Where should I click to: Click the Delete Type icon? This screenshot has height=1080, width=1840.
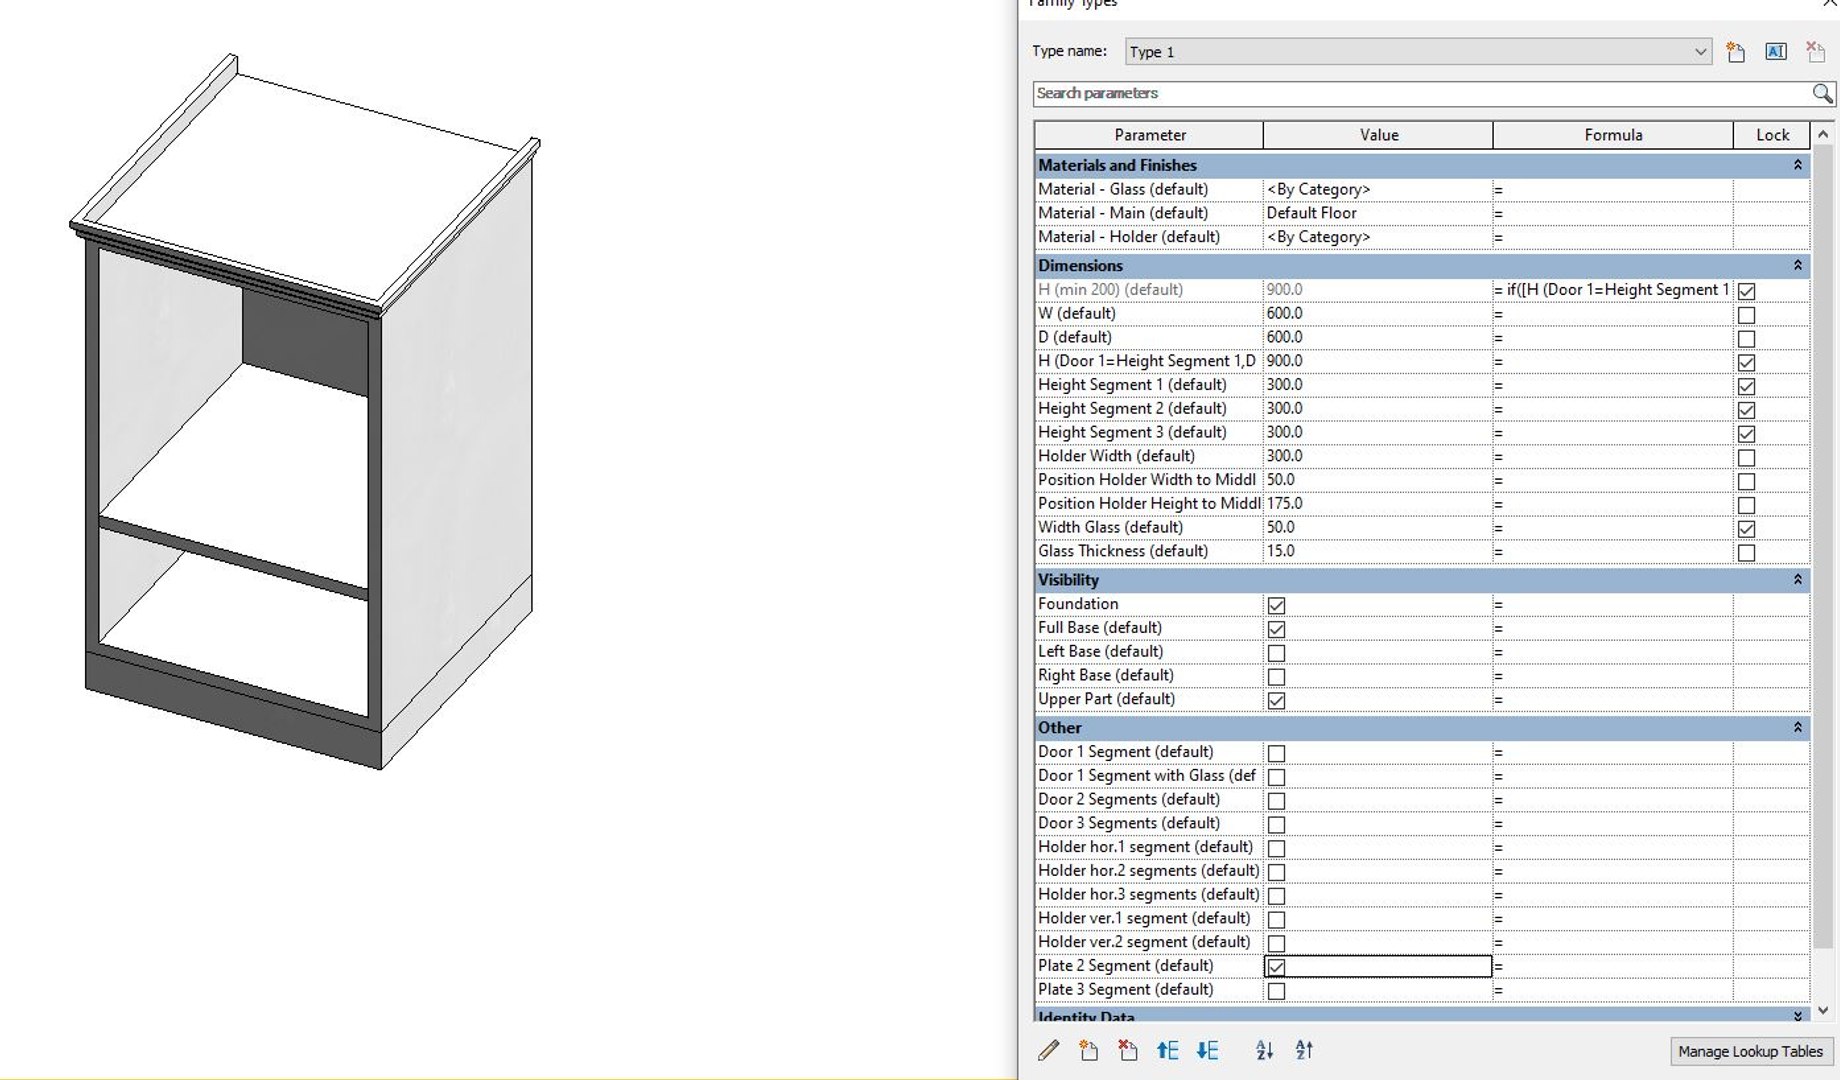point(1815,52)
